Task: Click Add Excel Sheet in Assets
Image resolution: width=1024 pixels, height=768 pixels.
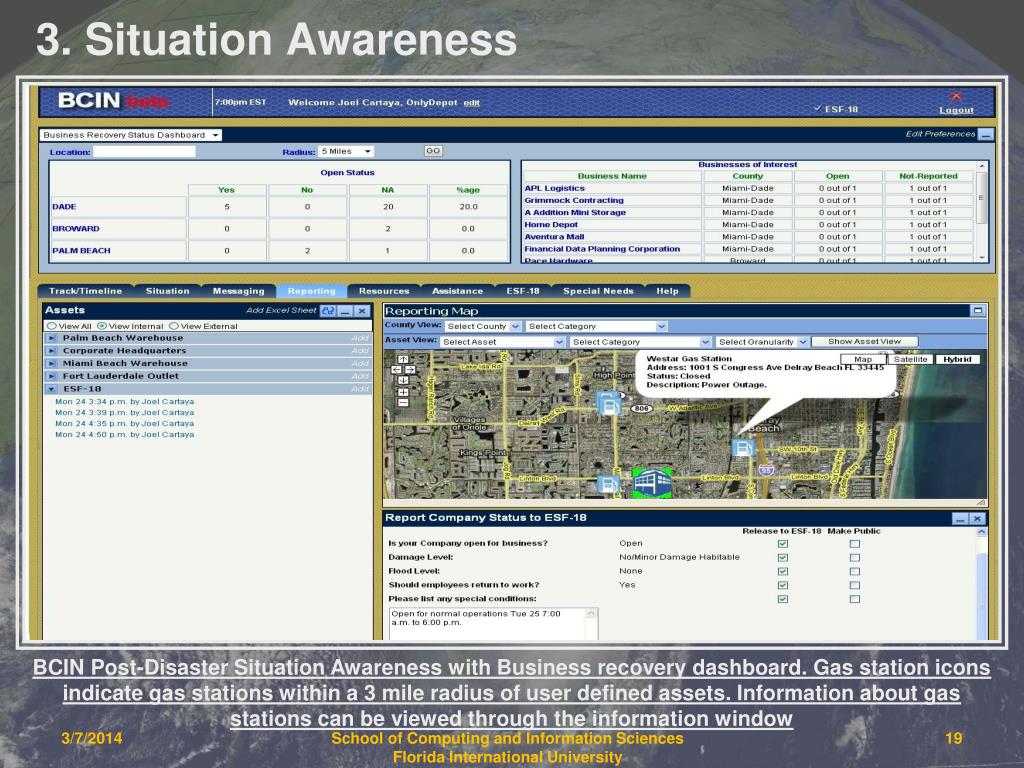Action: (281, 310)
